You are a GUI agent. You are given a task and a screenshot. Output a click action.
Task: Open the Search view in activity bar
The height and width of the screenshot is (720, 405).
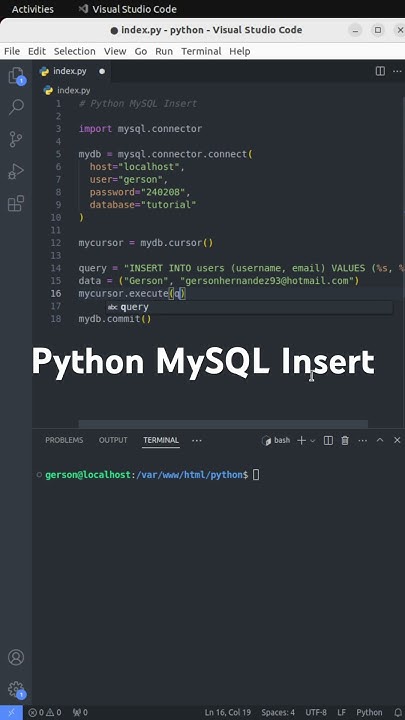[x=16, y=107]
